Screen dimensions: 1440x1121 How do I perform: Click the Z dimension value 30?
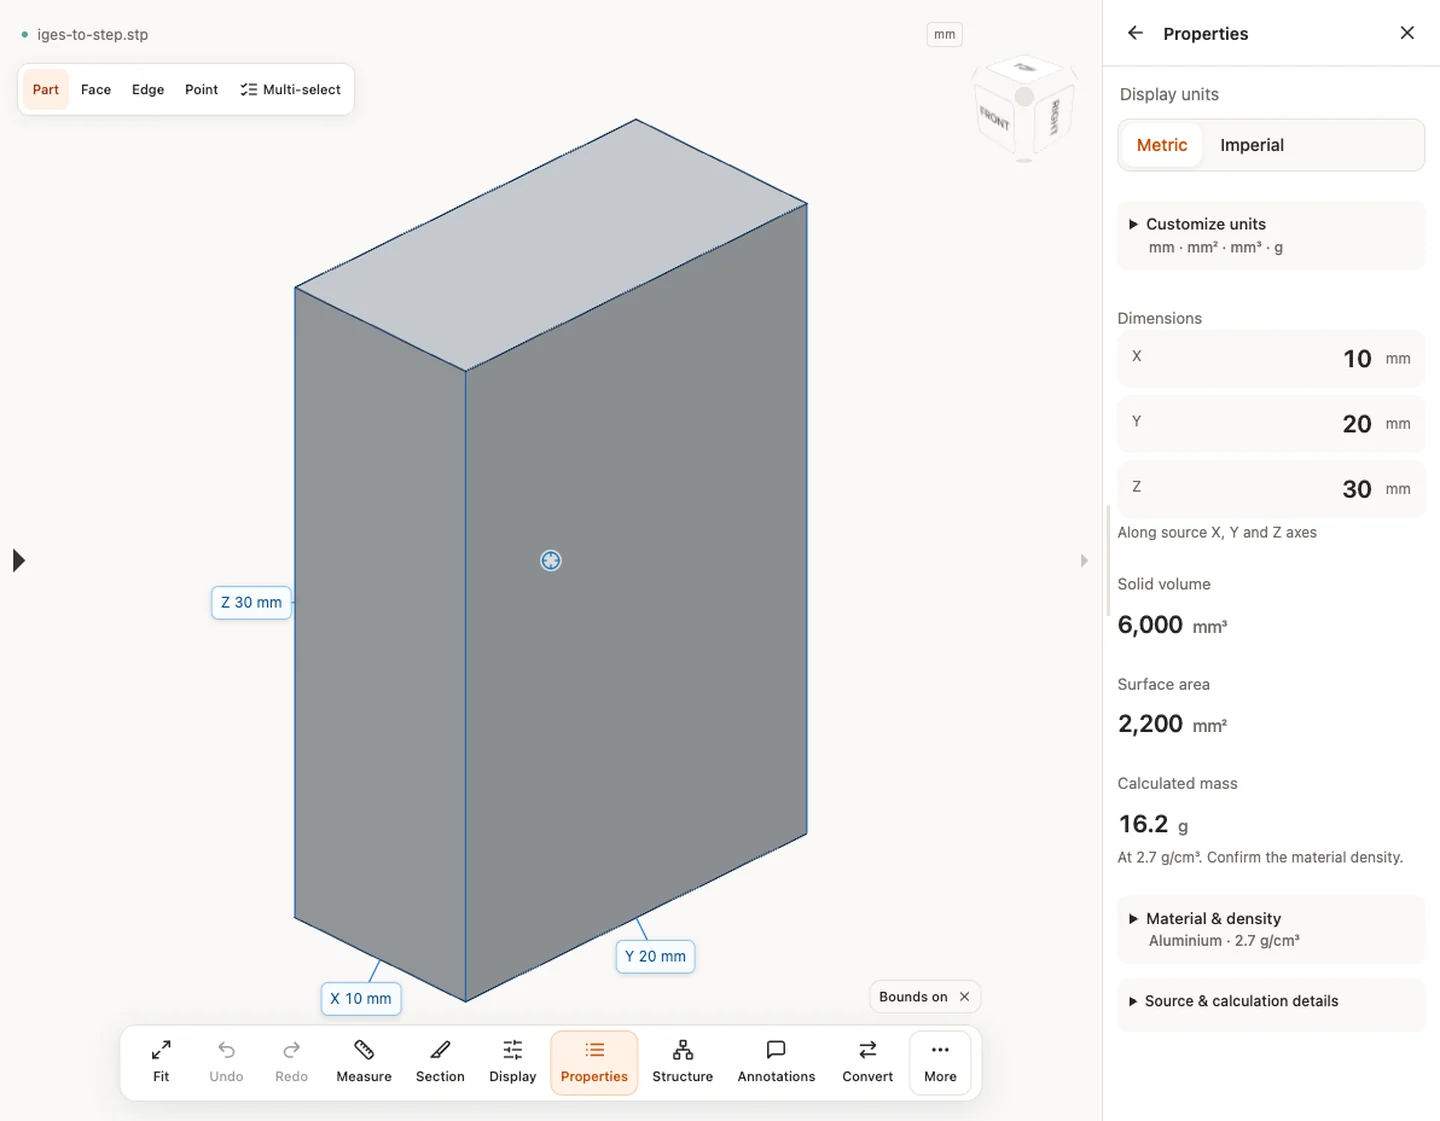pyautogui.click(x=1357, y=489)
